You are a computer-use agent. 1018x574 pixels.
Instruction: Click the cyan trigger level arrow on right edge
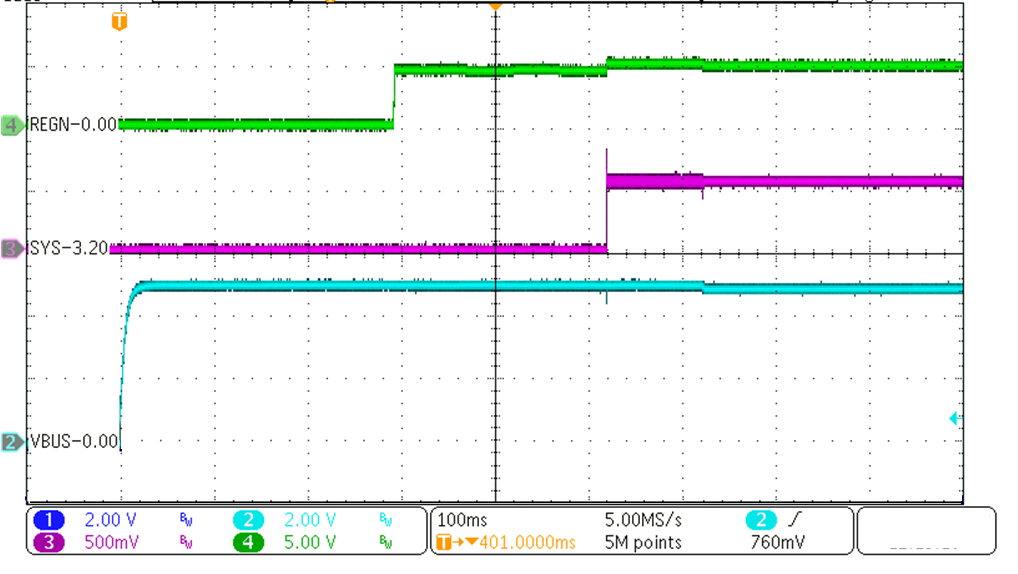click(x=954, y=419)
